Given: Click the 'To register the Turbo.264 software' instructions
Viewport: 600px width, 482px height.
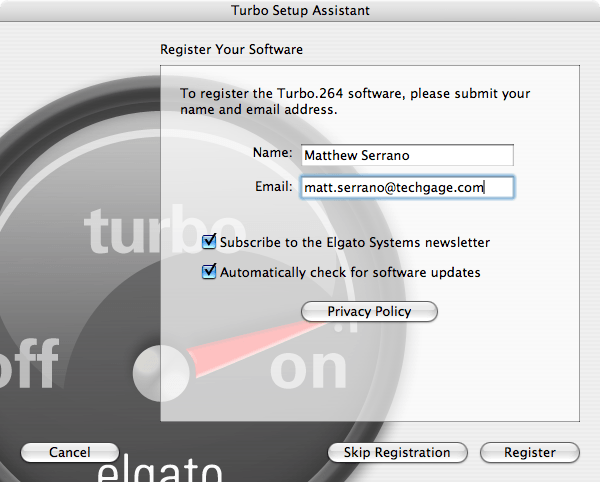Looking at the screenshot, I should click(x=355, y=101).
